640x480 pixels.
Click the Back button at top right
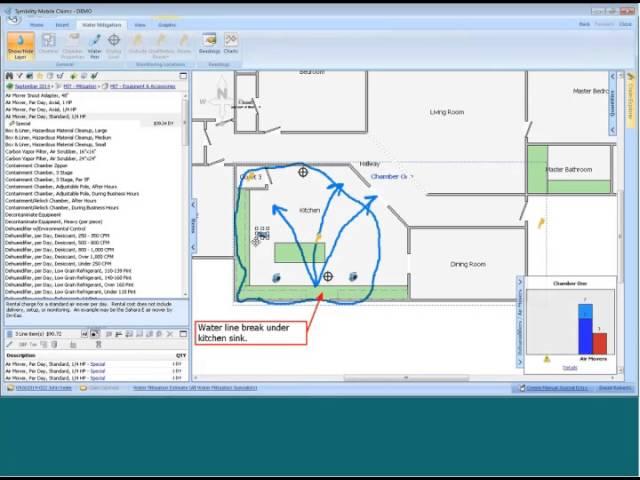click(x=584, y=24)
